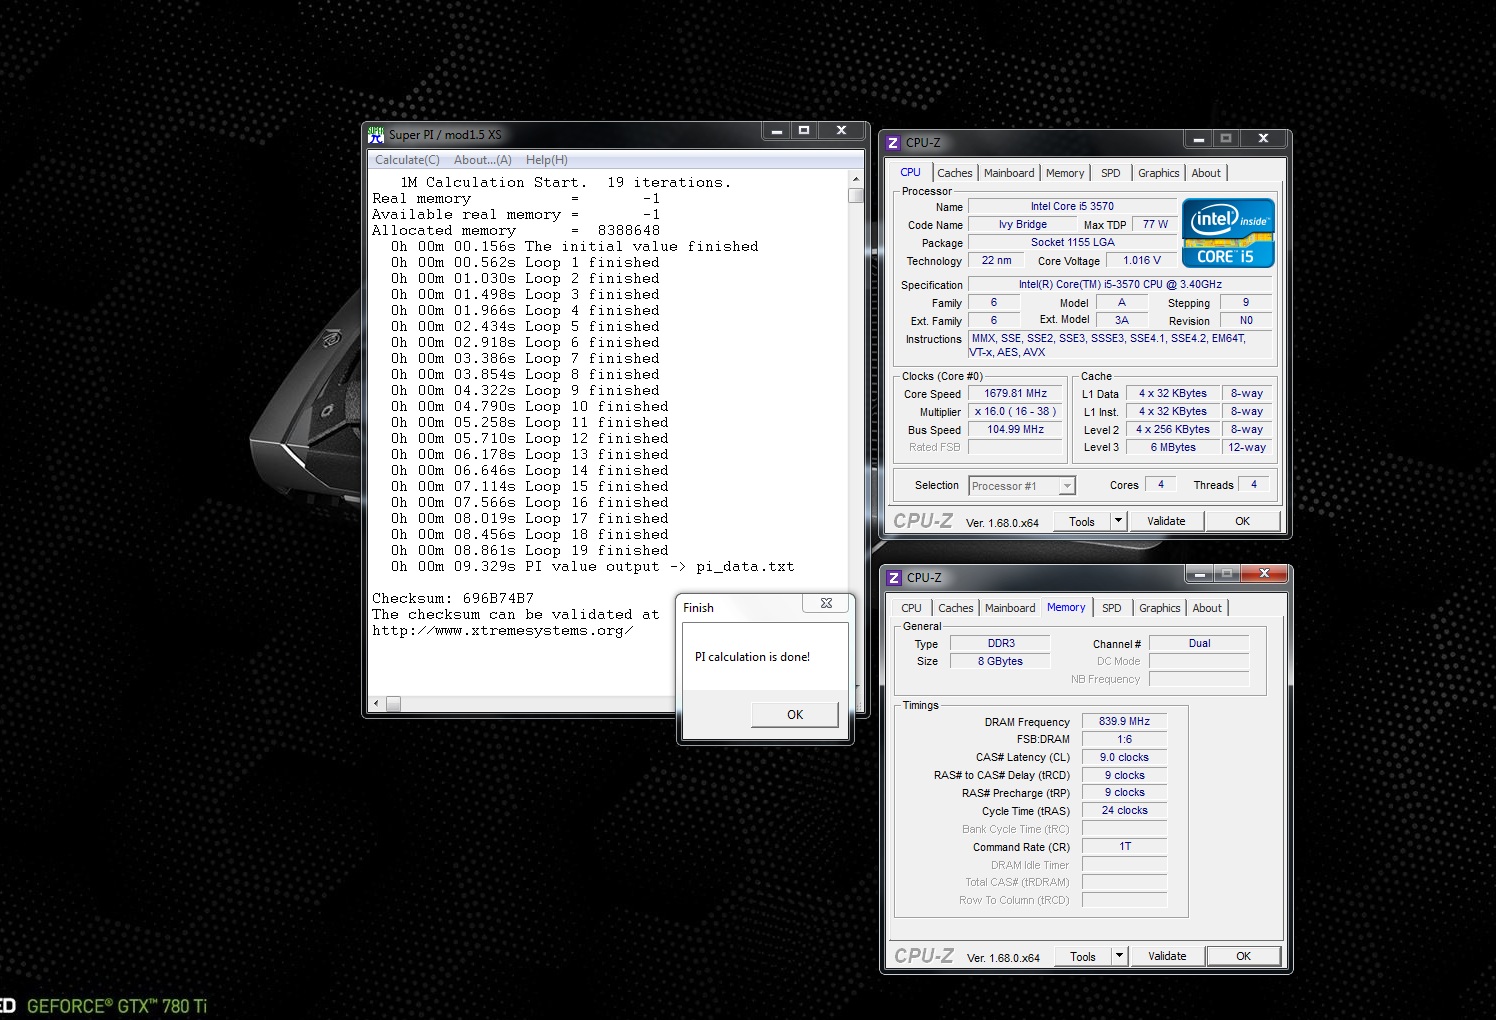Open the Help(H) menu in Super PI
The width and height of the screenshot is (1496, 1020).
pos(547,160)
